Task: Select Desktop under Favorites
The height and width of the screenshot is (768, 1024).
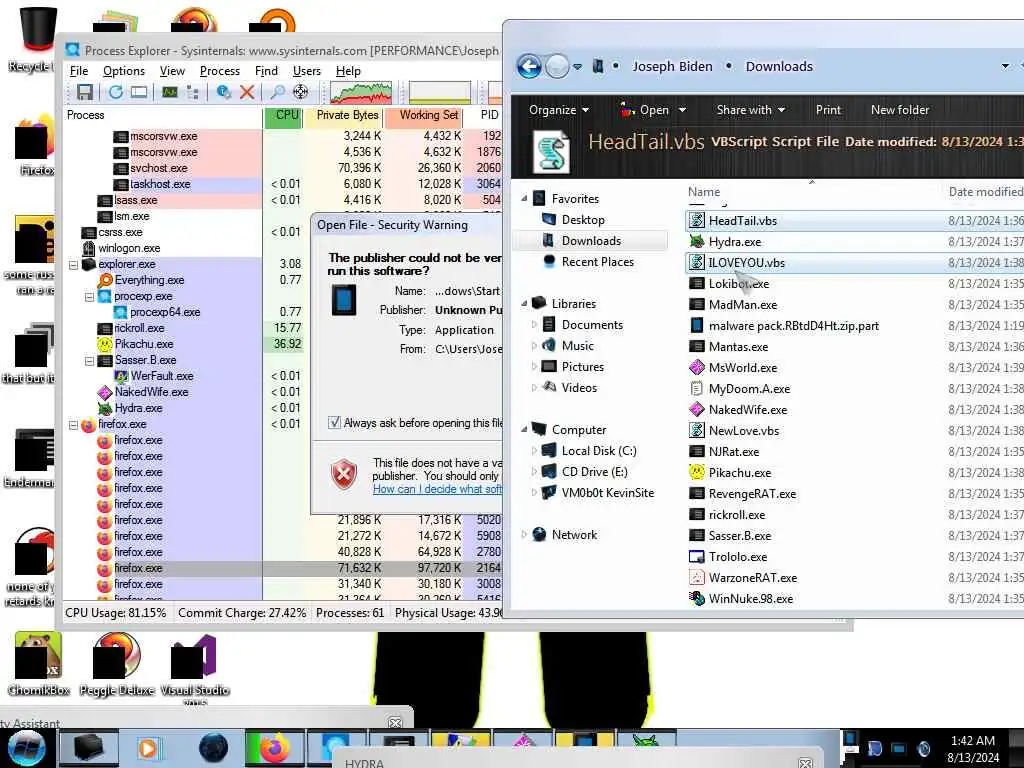Action: [x=583, y=220]
